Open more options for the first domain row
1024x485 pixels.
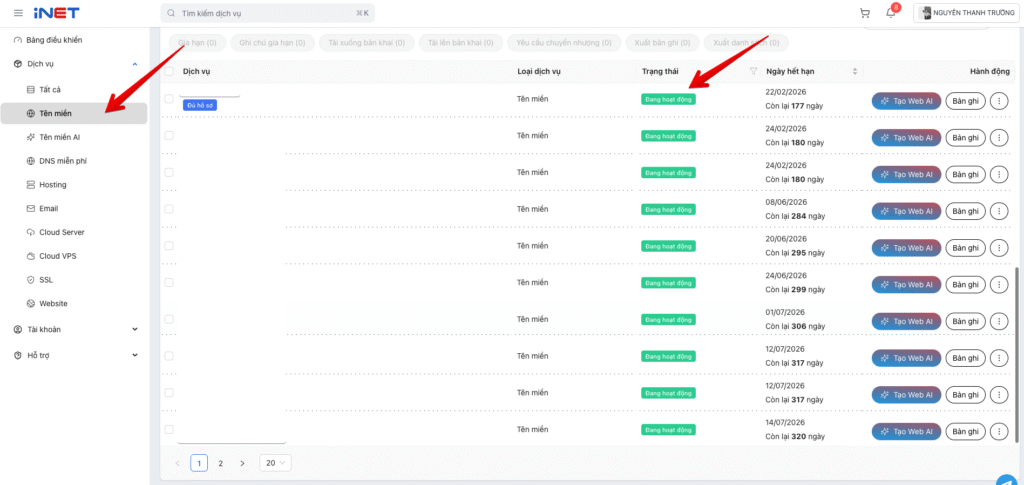pyautogui.click(x=999, y=100)
